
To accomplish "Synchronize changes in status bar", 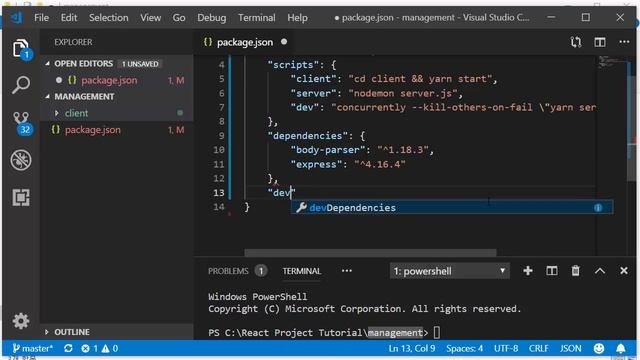I will coord(68,349).
